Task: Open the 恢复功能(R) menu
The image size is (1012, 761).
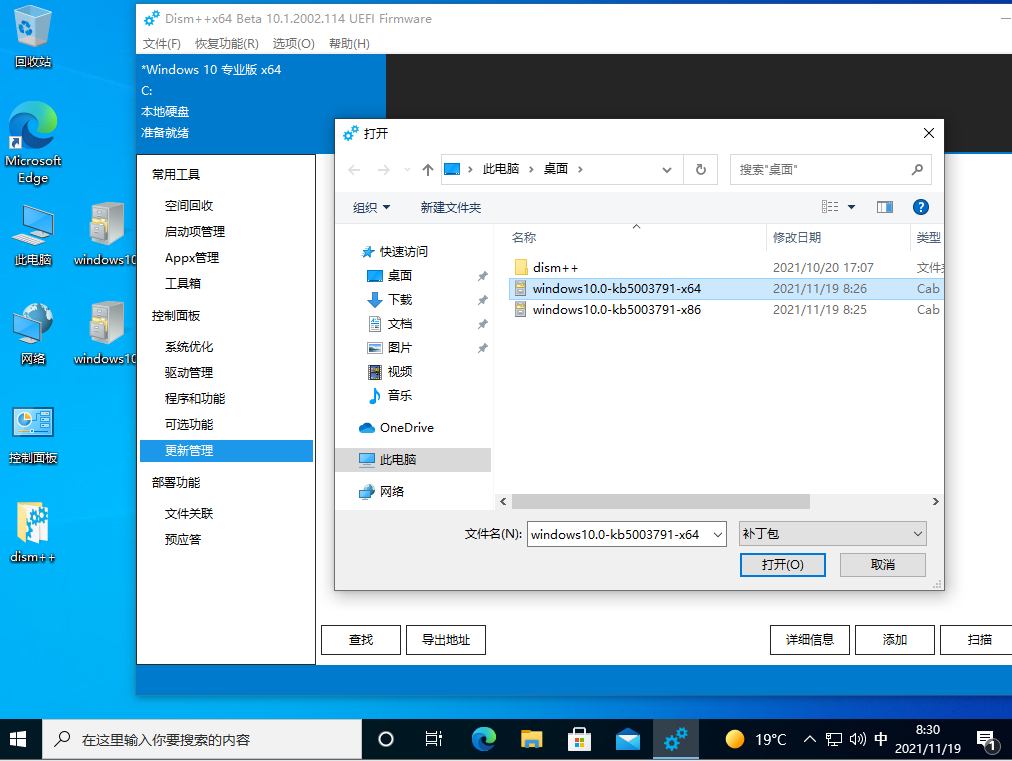Action: click(226, 44)
